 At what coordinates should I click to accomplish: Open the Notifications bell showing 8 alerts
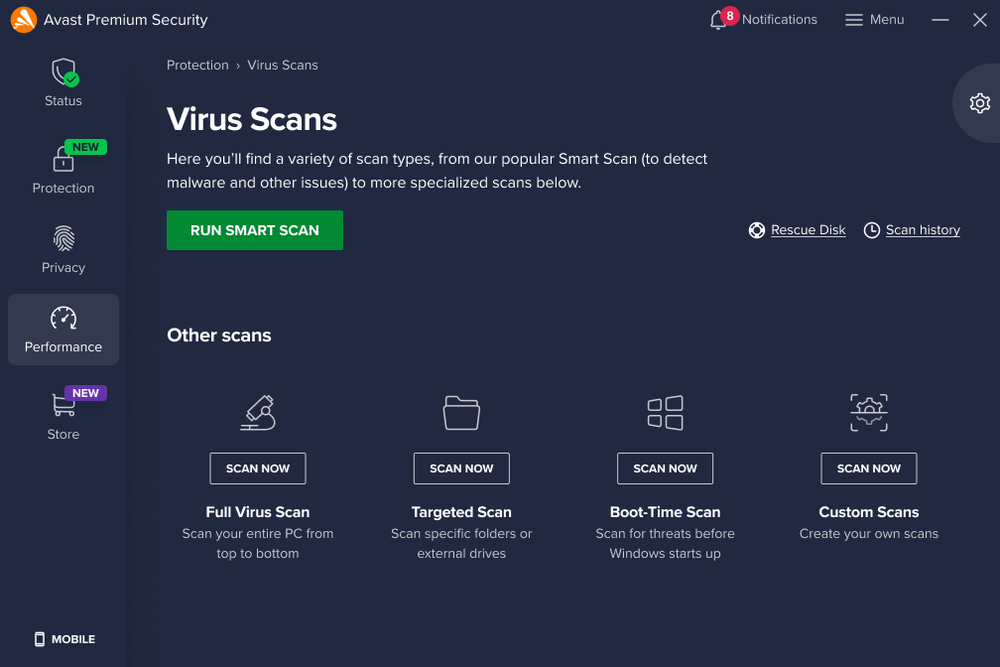click(x=719, y=19)
